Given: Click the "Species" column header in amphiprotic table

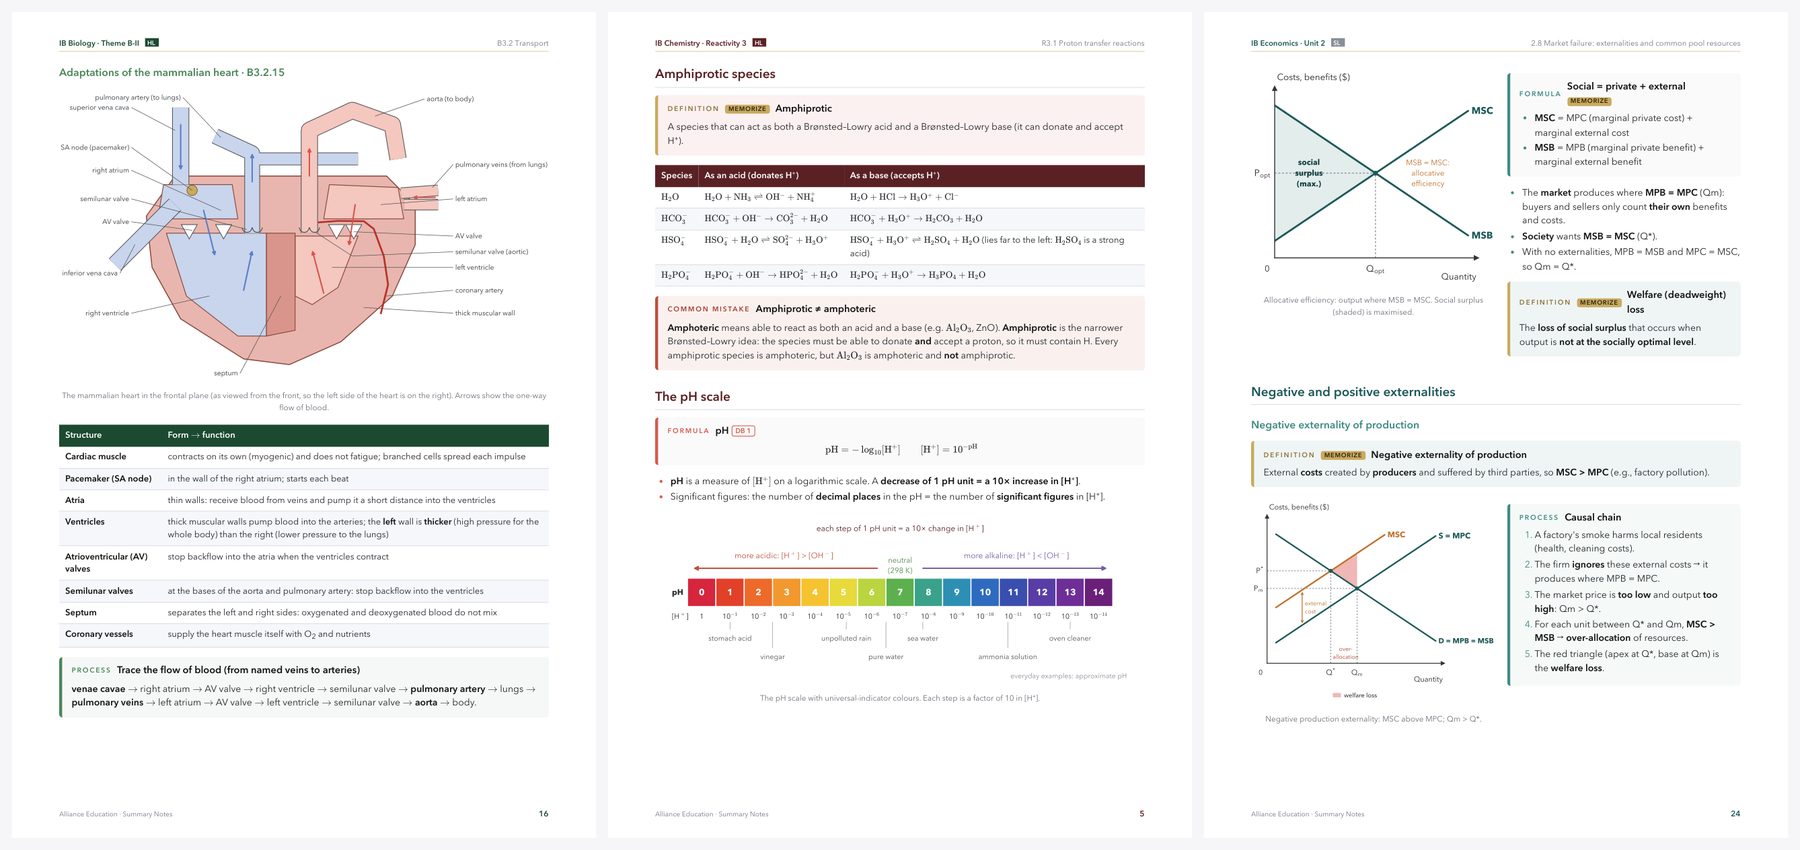Looking at the screenshot, I should [x=676, y=176].
